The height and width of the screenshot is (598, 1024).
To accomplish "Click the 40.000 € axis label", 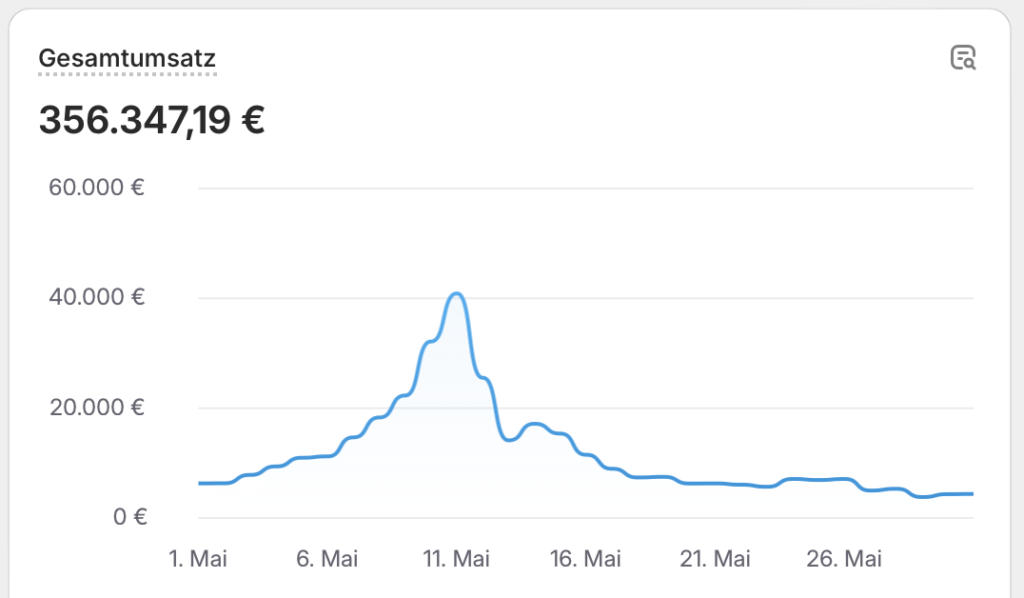I will coord(97,297).
